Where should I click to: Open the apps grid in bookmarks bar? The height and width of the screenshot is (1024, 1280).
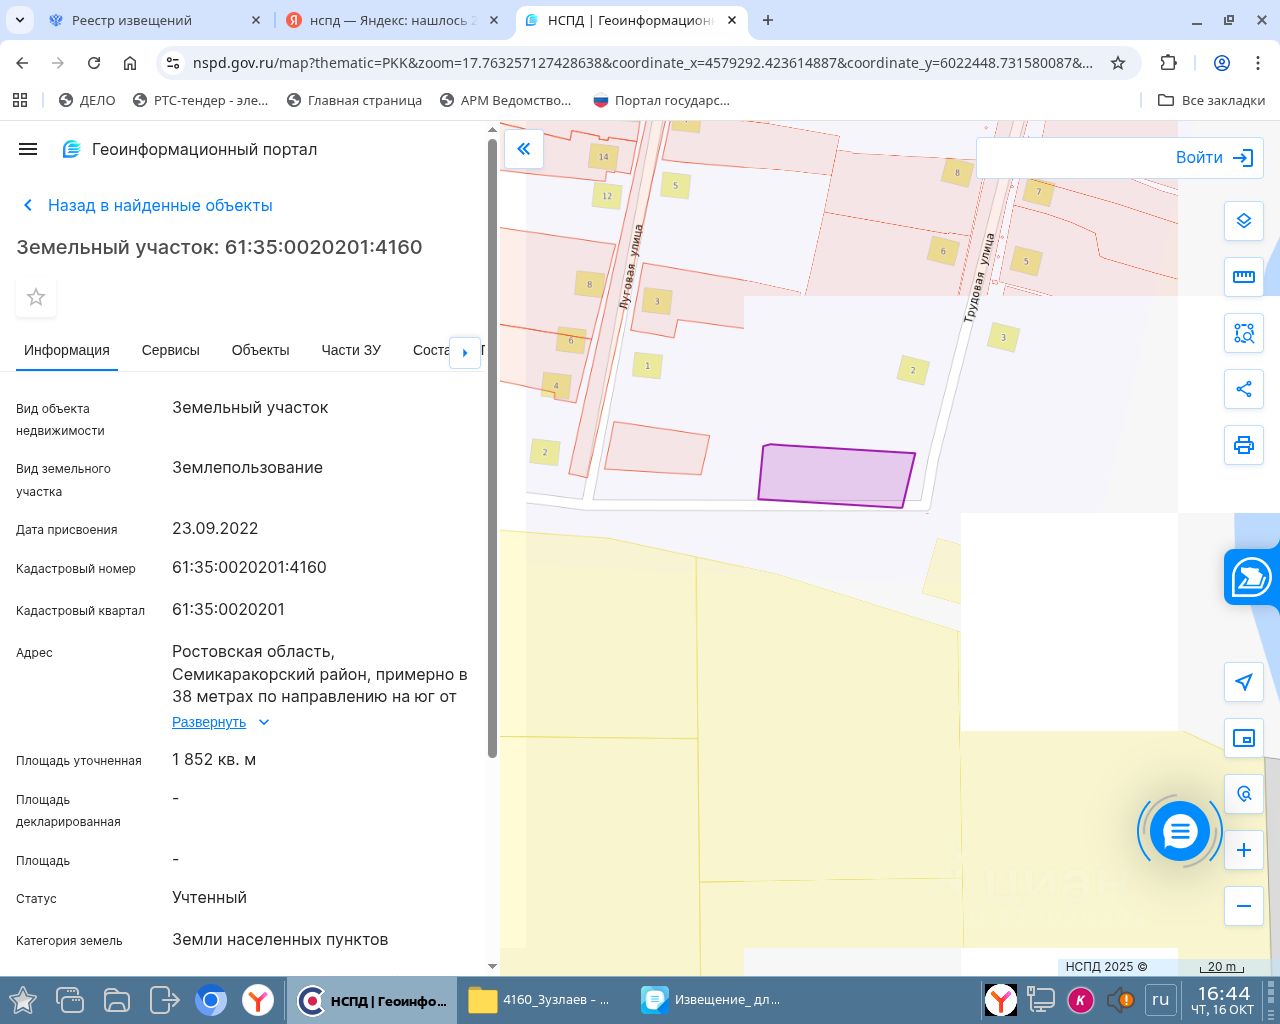point(19,100)
